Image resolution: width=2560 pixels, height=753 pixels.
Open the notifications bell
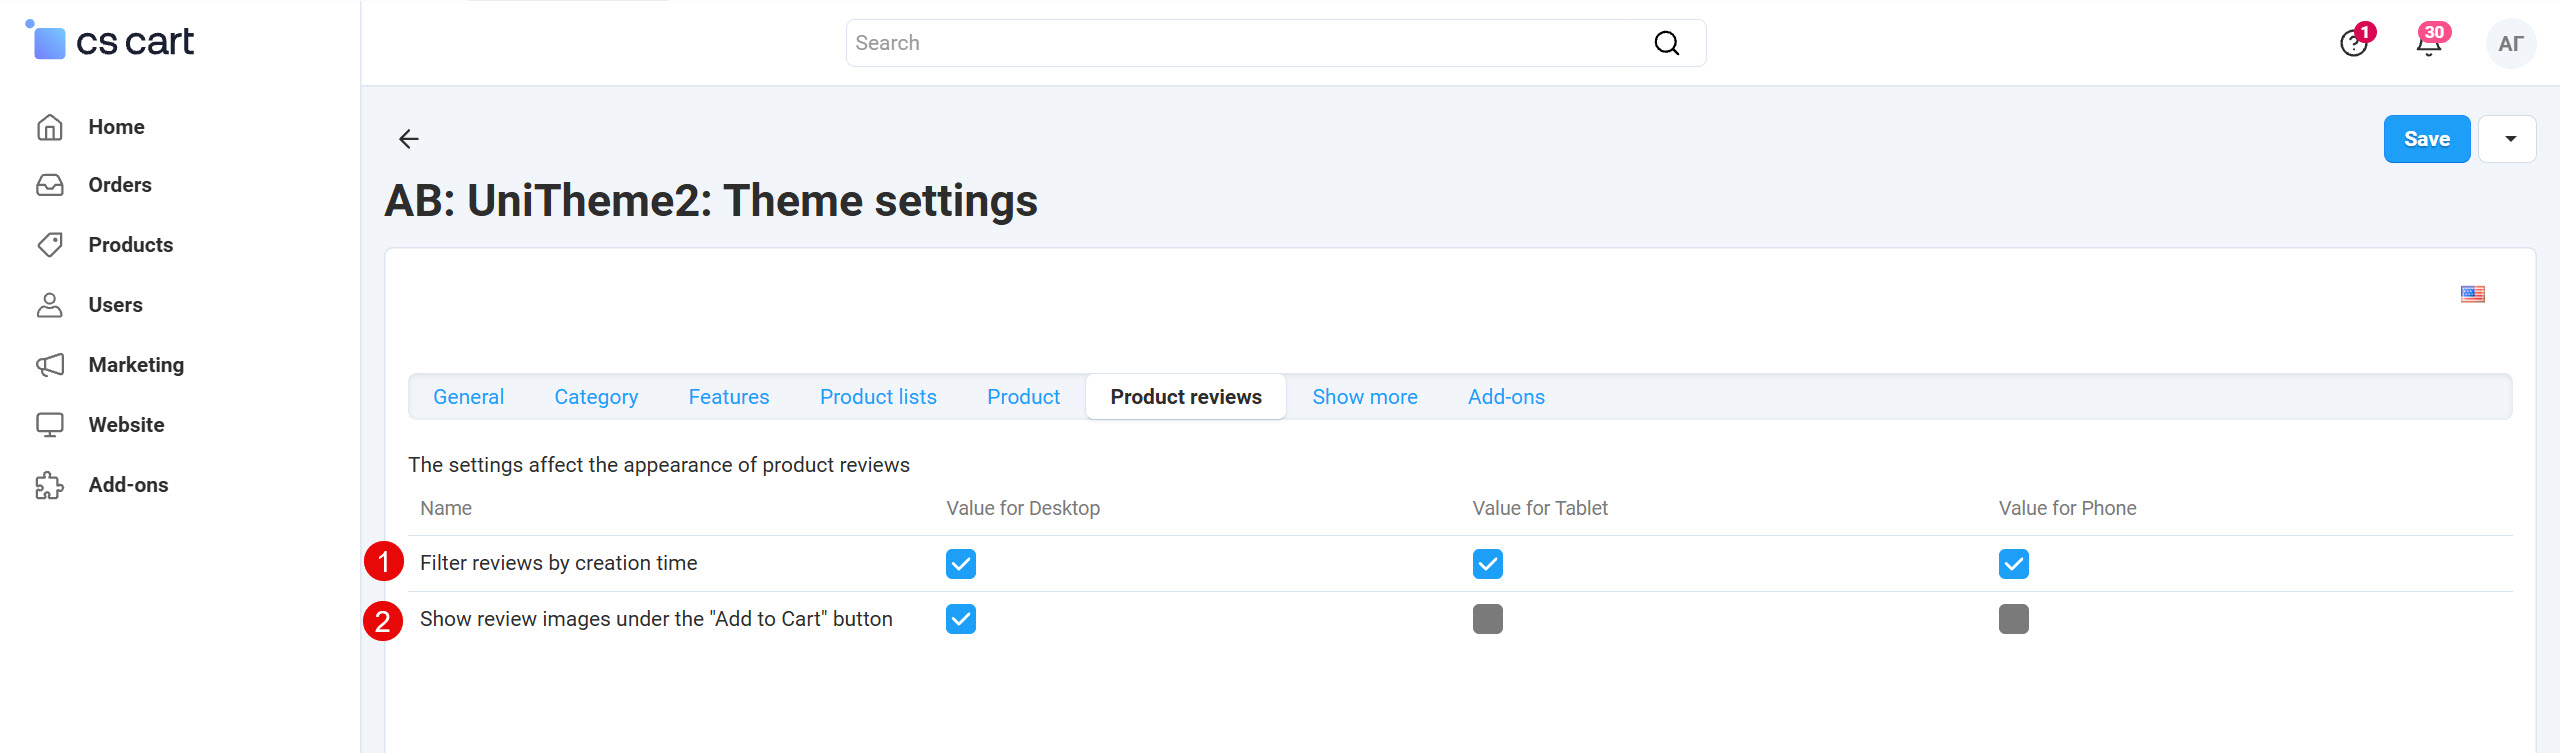coord(2429,43)
